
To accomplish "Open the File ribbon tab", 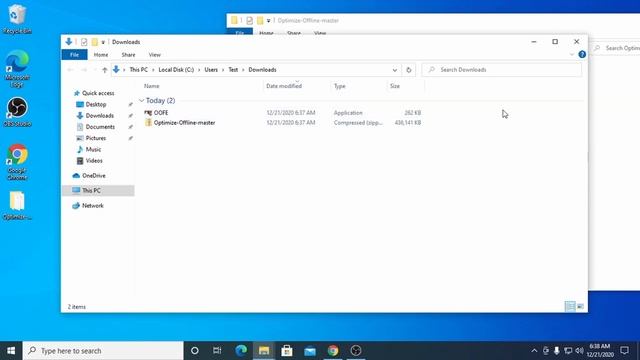I will tap(74, 55).
